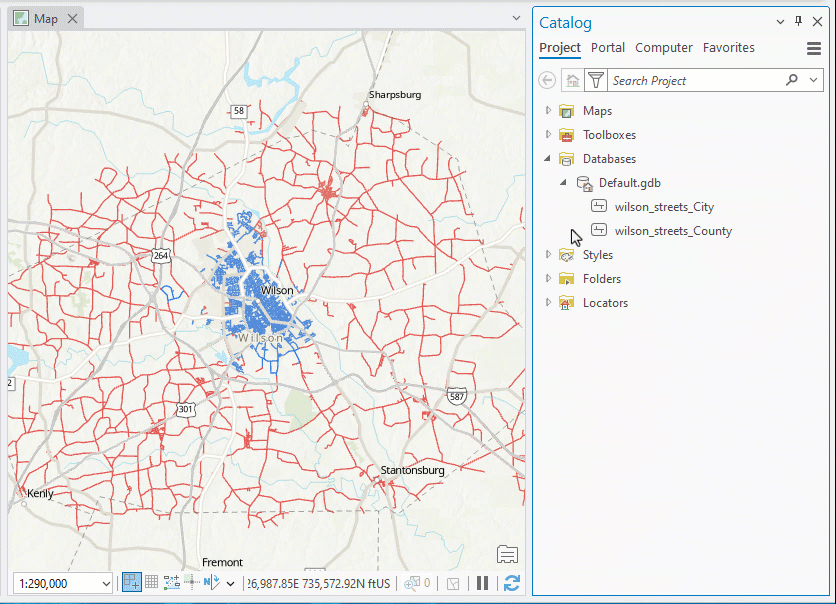The image size is (836, 604).
Task: Click the grid icon in the status bar
Action: point(151,583)
